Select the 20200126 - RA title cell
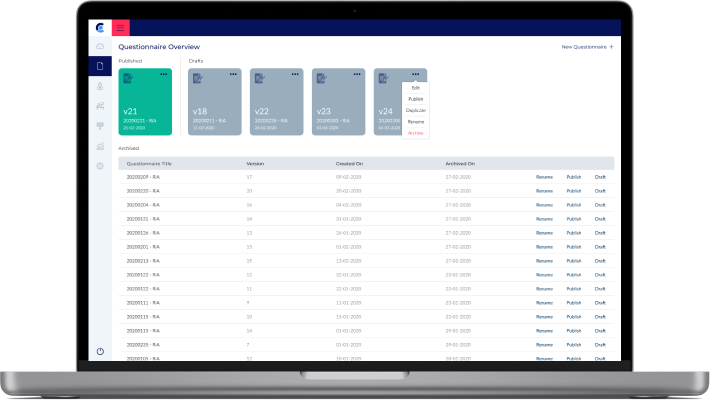 143,233
